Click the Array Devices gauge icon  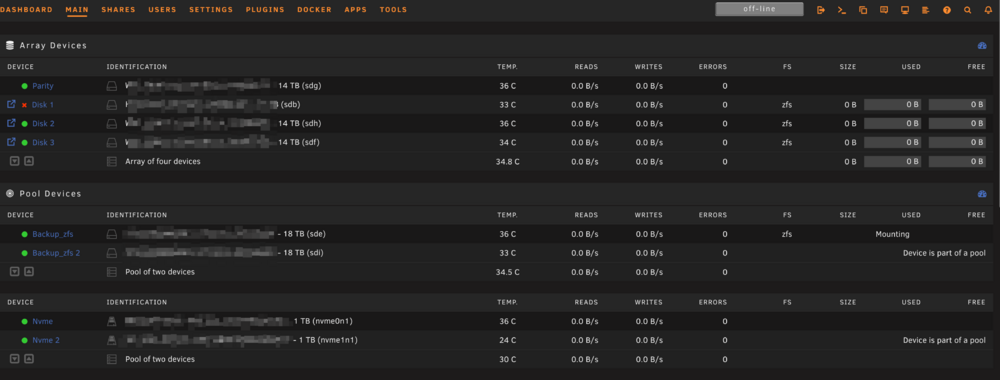[982, 46]
